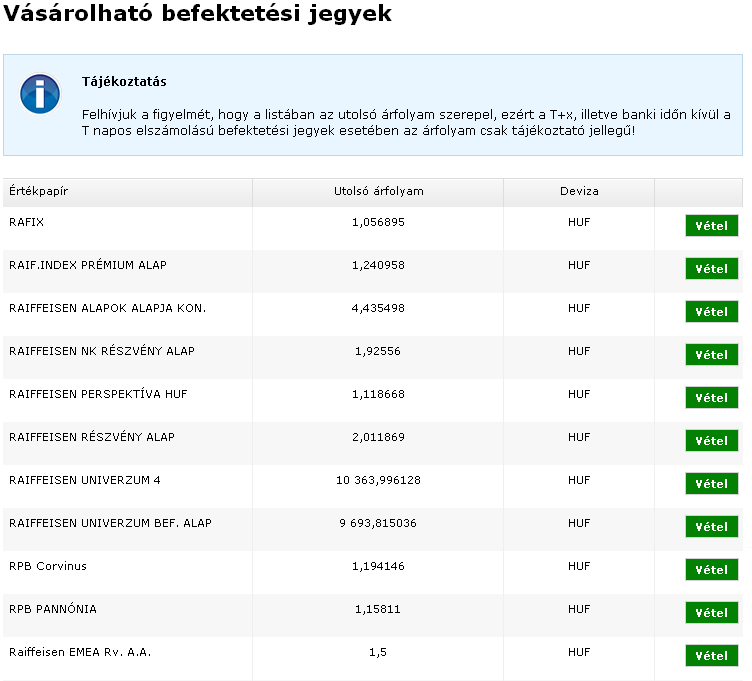Select the RAFIX security name
This screenshot has height=681, width=752.
[x=26, y=222]
